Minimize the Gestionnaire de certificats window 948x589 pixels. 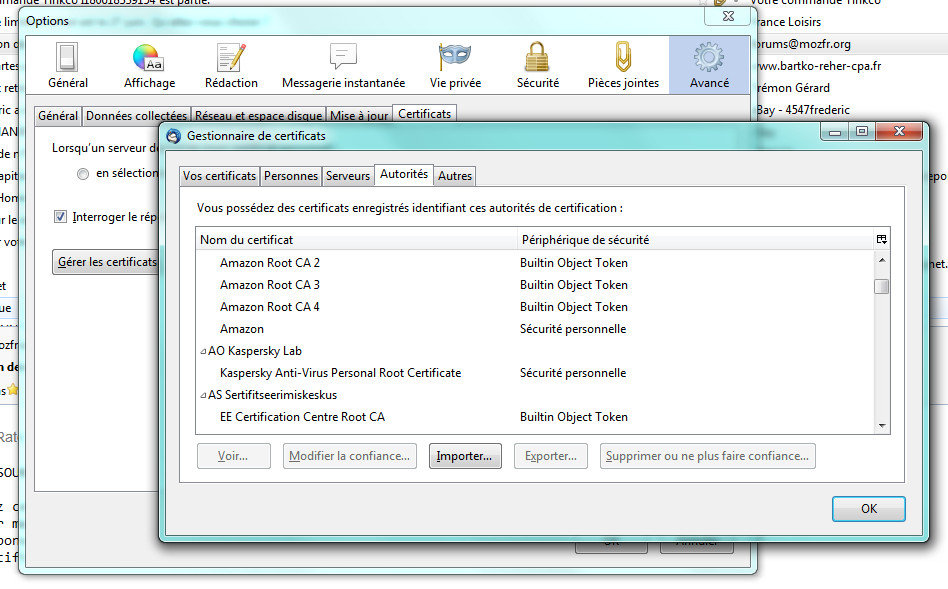click(835, 131)
